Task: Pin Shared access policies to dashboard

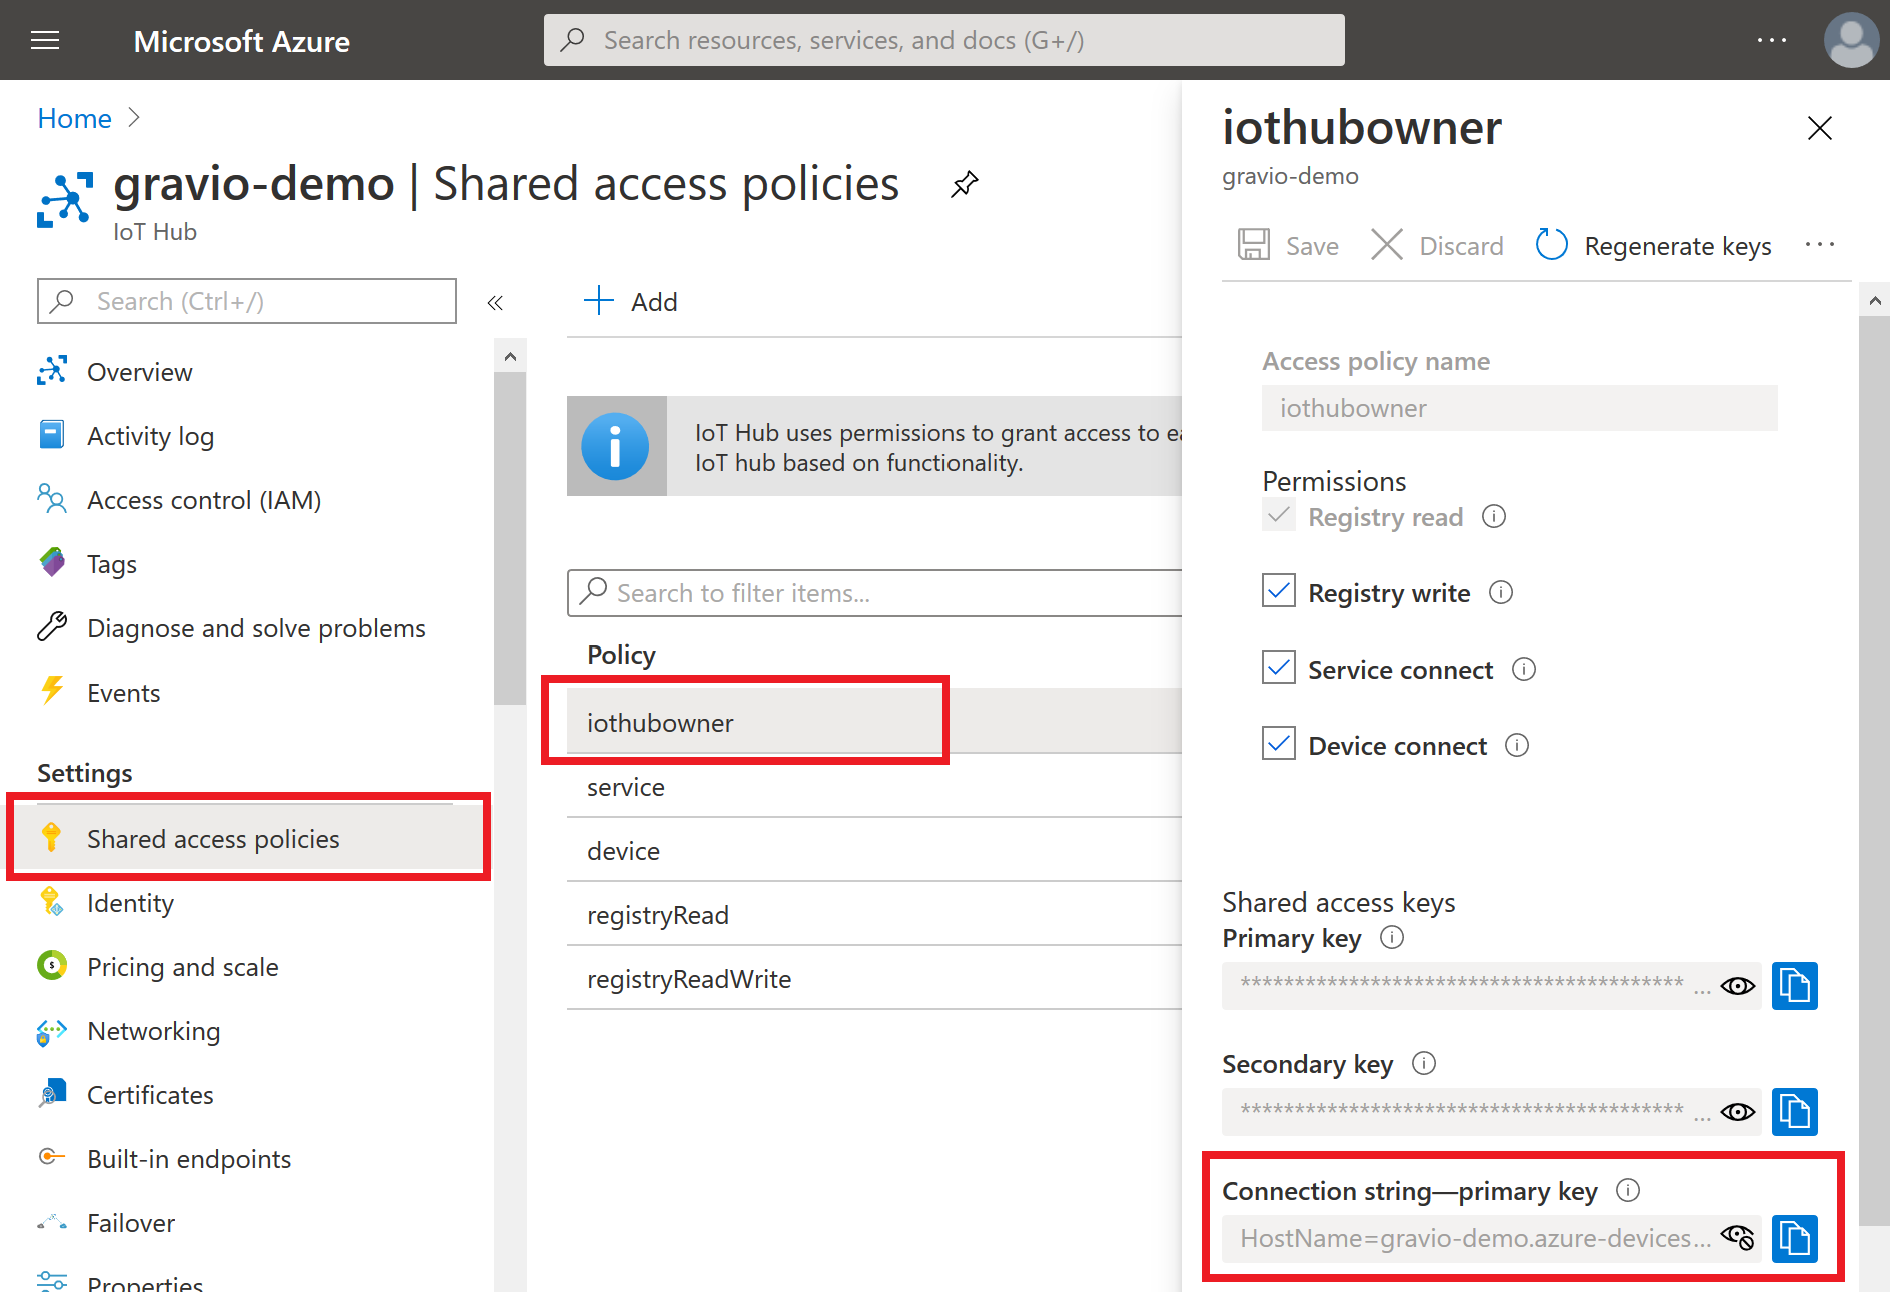Action: tap(963, 184)
